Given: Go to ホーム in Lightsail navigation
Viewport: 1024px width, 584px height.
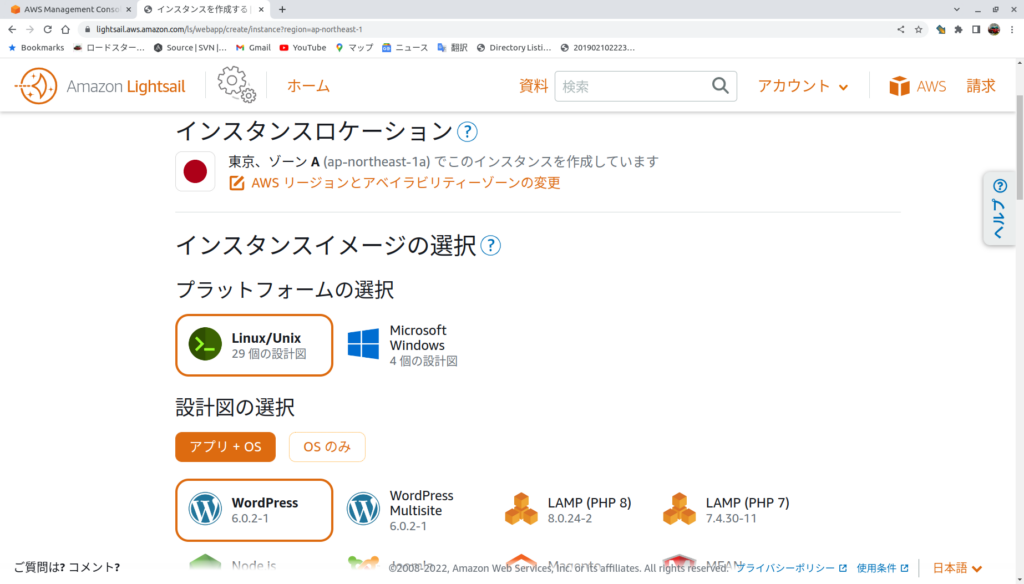Looking at the screenshot, I should click(308, 86).
